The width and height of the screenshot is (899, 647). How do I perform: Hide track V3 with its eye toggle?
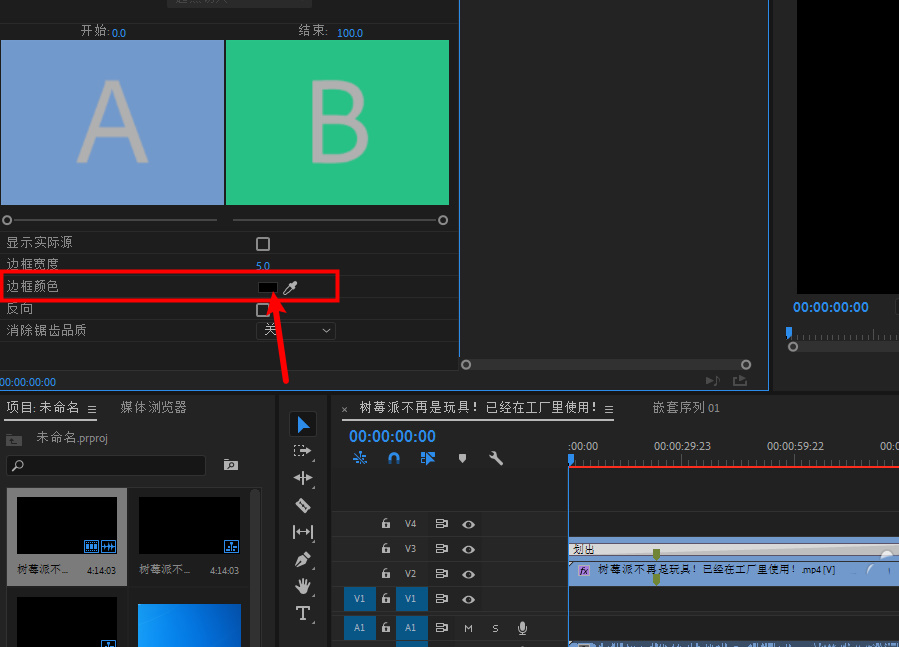(x=468, y=548)
